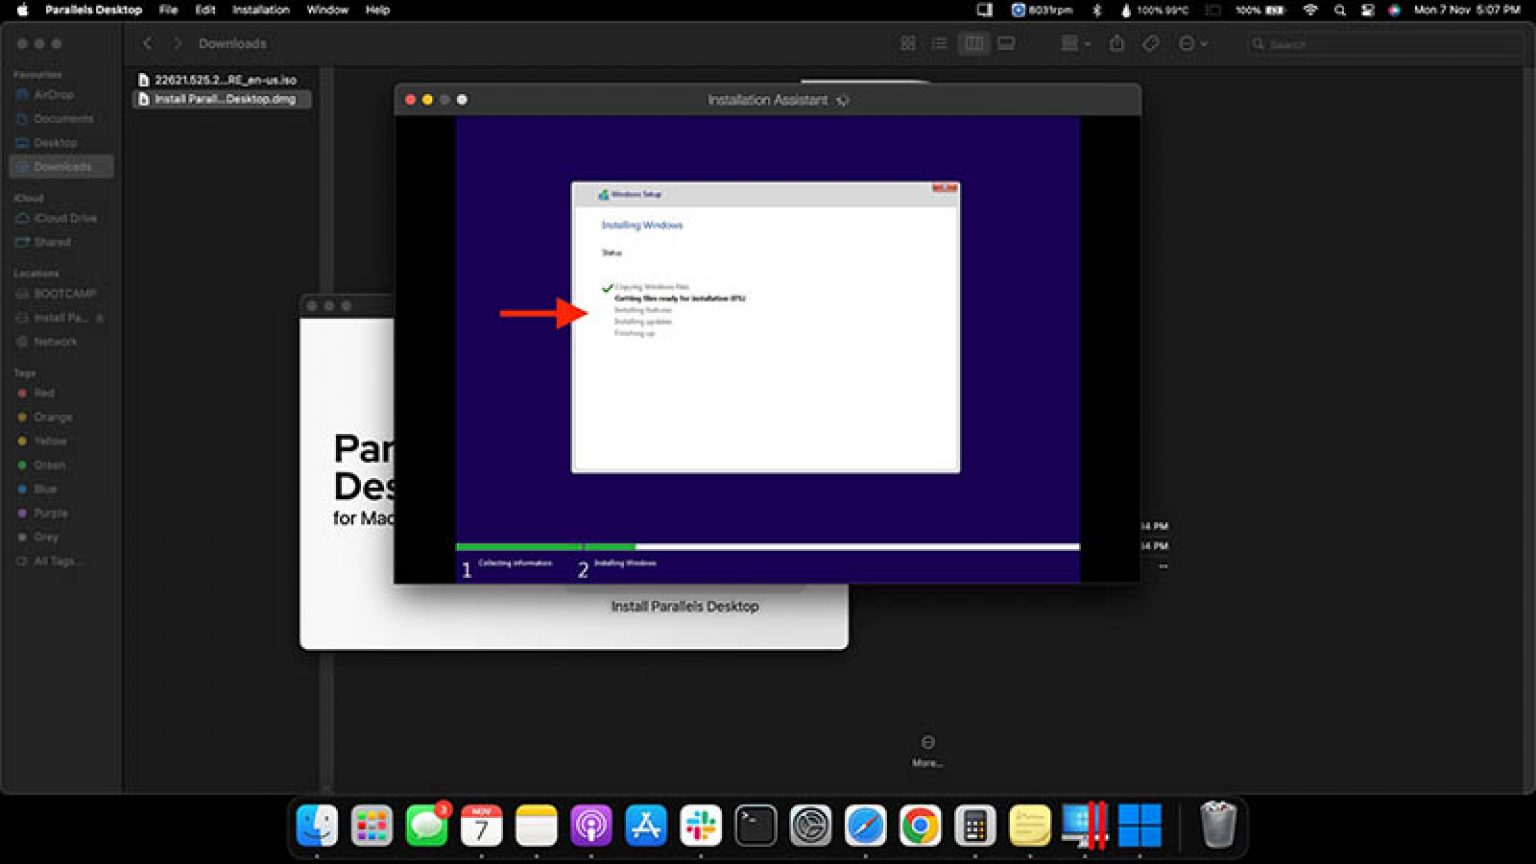
Task: Switch to icon view in Finder
Action: coord(908,44)
